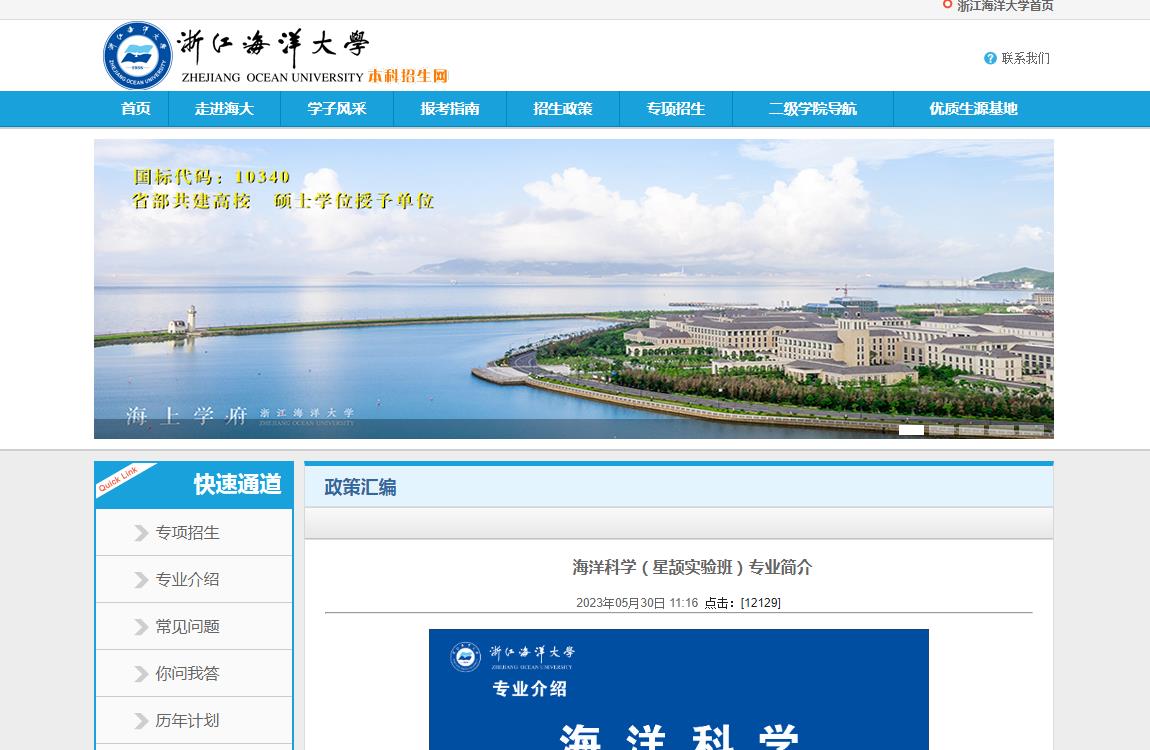Open the 招生政策 menu
Screen dimensions: 1150x750
[x=563, y=109]
